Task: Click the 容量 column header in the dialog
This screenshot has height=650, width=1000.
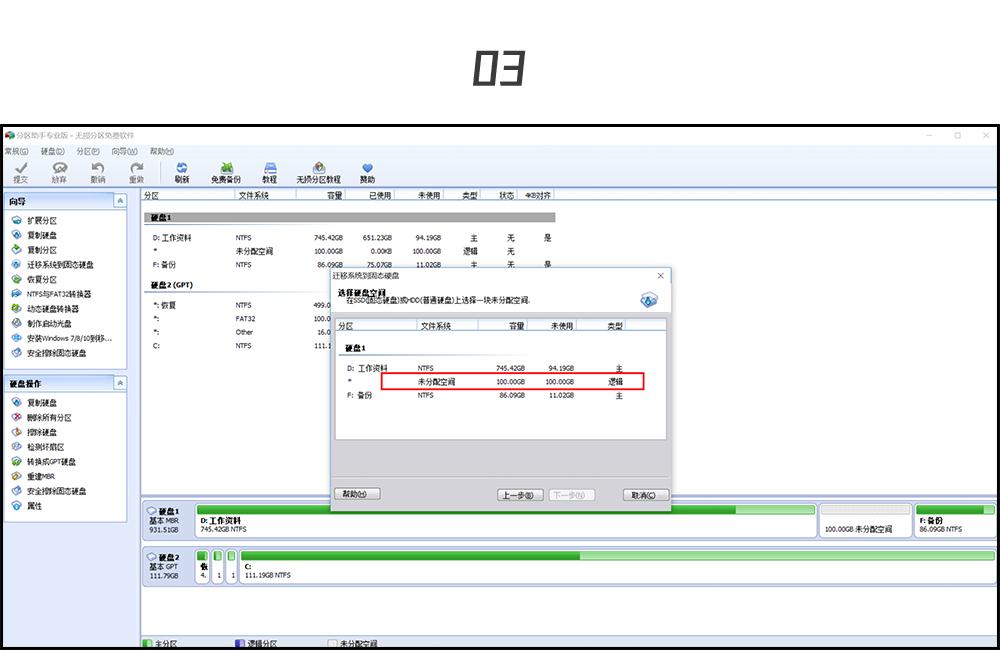Action: 503,326
